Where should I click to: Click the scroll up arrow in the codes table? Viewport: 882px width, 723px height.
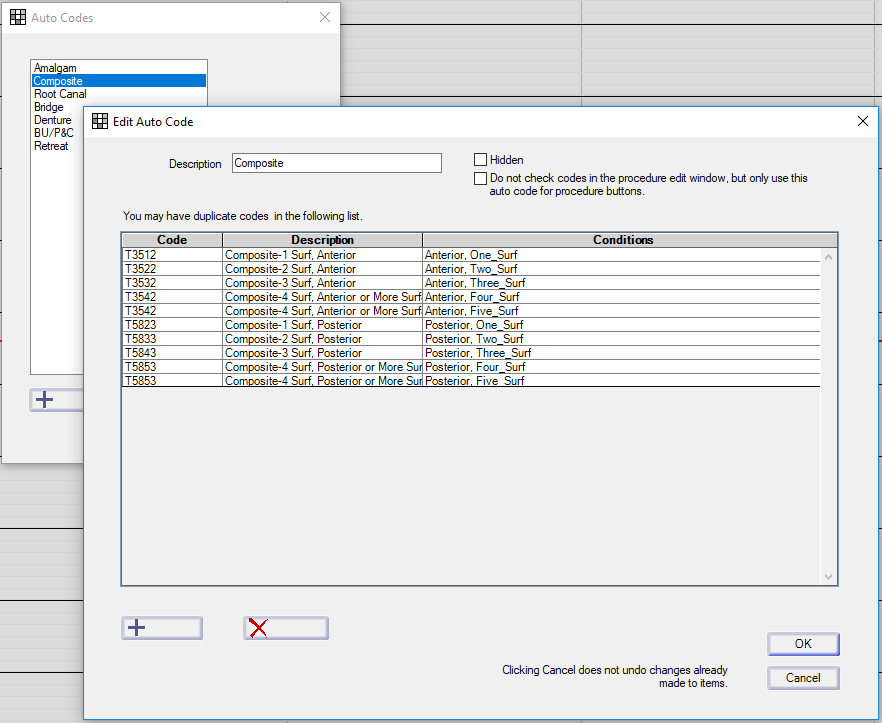click(829, 257)
